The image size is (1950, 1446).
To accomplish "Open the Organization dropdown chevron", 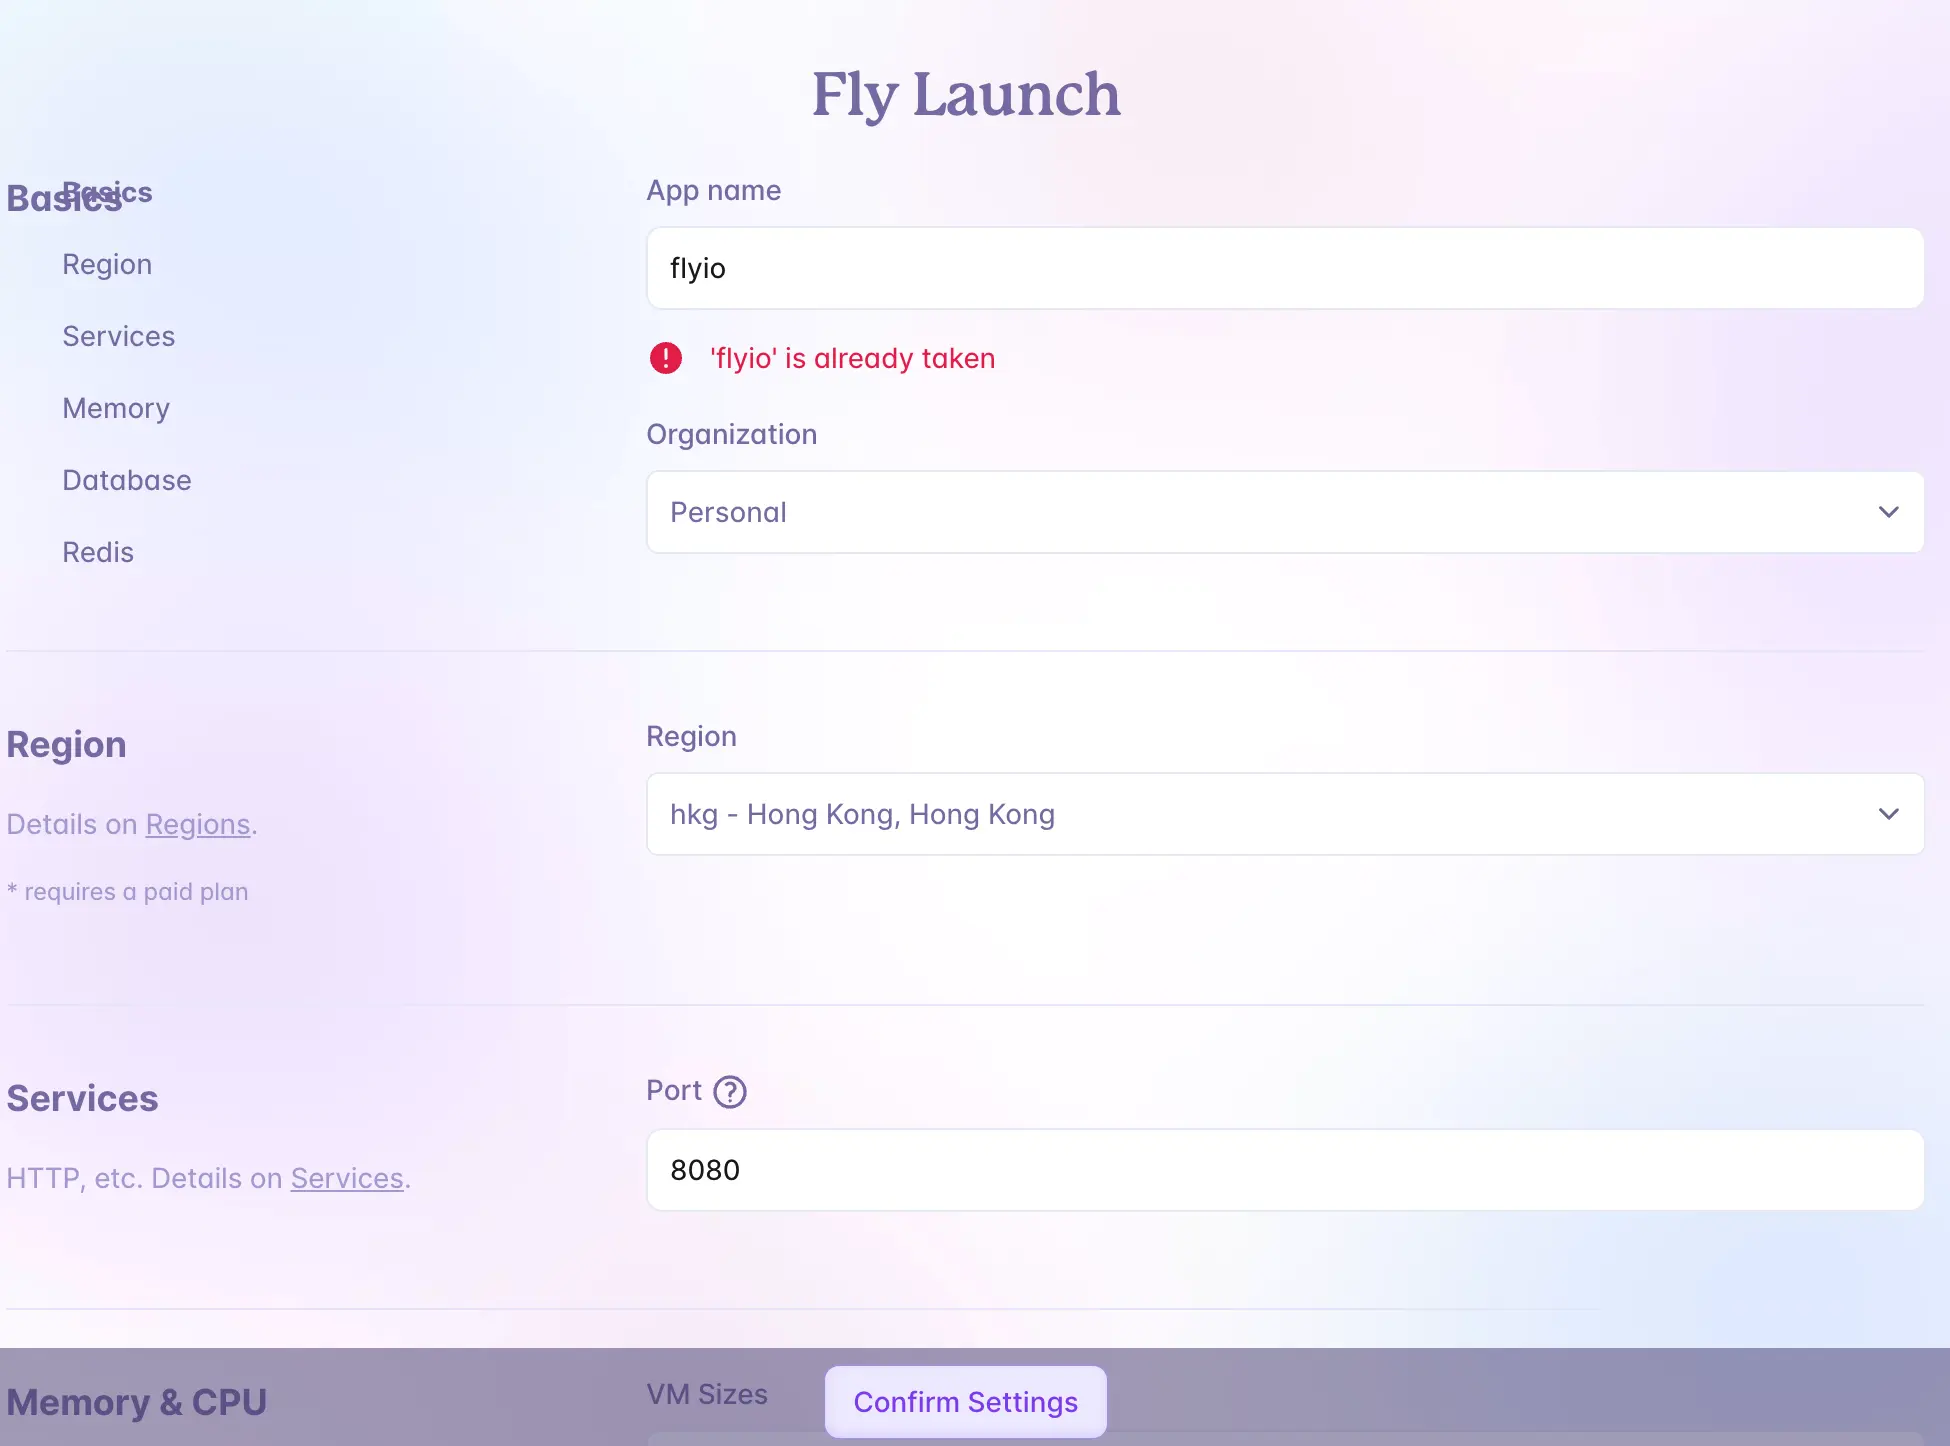I will (x=1888, y=512).
